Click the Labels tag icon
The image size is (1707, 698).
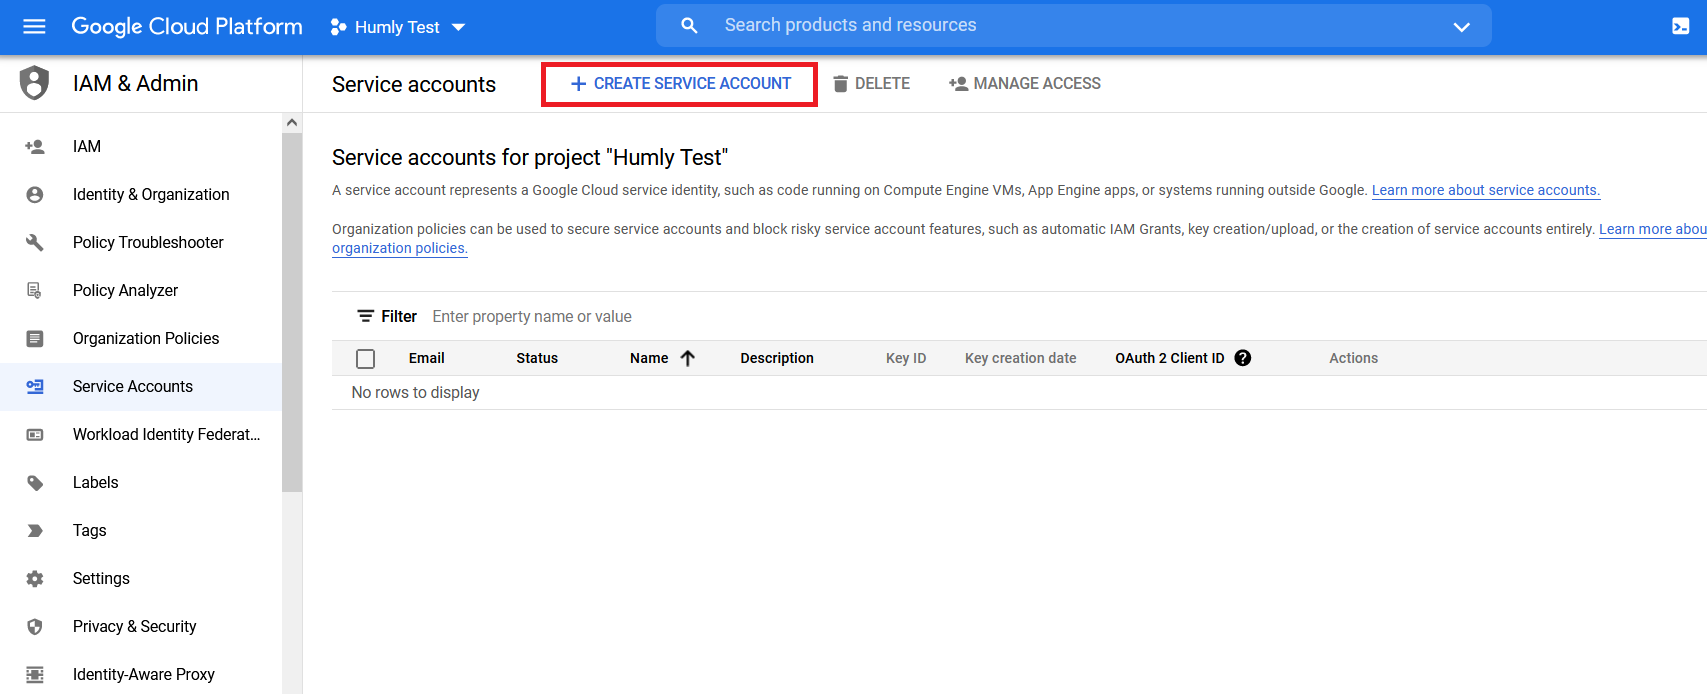pos(35,483)
